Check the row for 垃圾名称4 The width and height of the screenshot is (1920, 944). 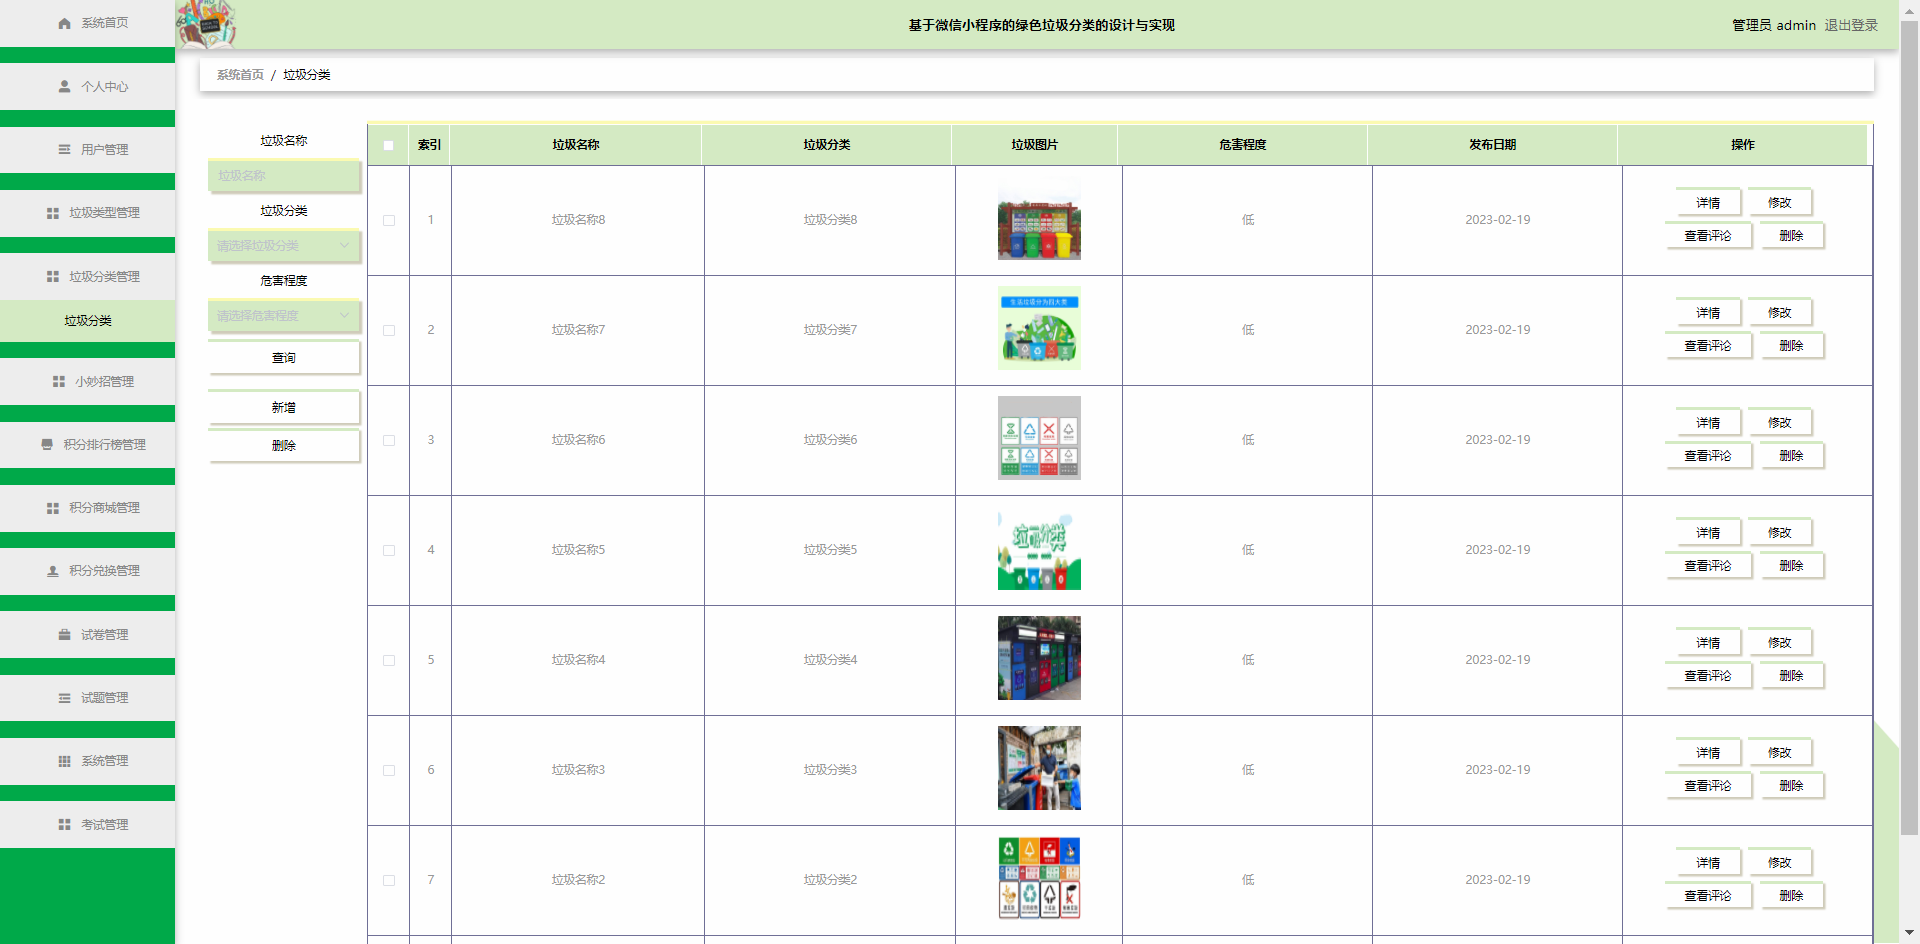[389, 660]
